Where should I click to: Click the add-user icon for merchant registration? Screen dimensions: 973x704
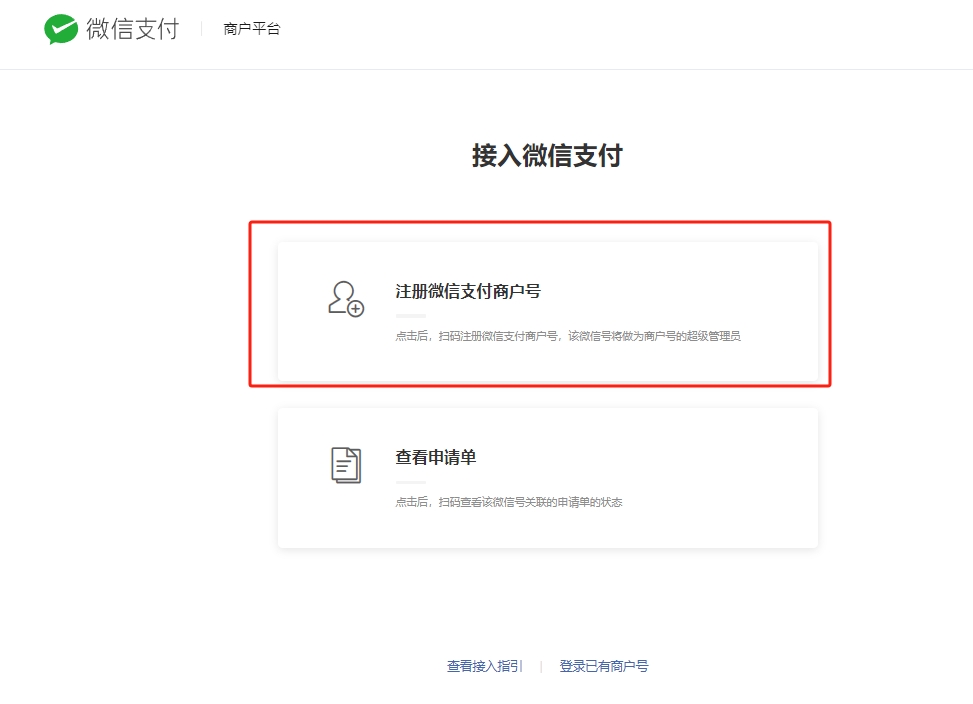[346, 298]
